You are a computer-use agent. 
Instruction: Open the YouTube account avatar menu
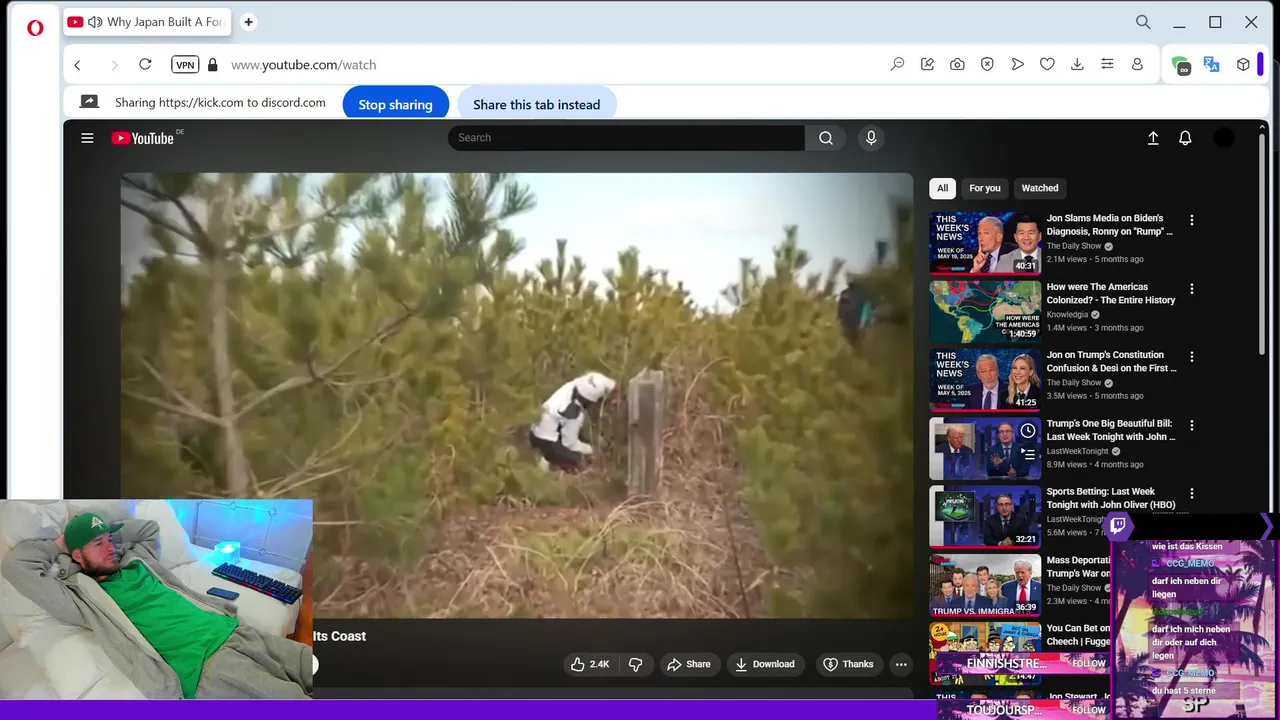pyautogui.click(x=1224, y=138)
